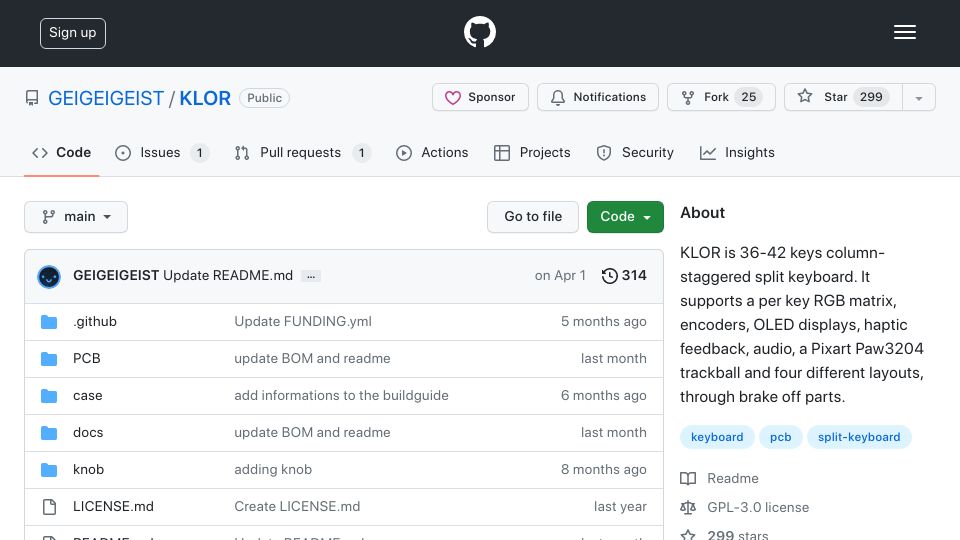Open the adding knob commit

[273, 470]
